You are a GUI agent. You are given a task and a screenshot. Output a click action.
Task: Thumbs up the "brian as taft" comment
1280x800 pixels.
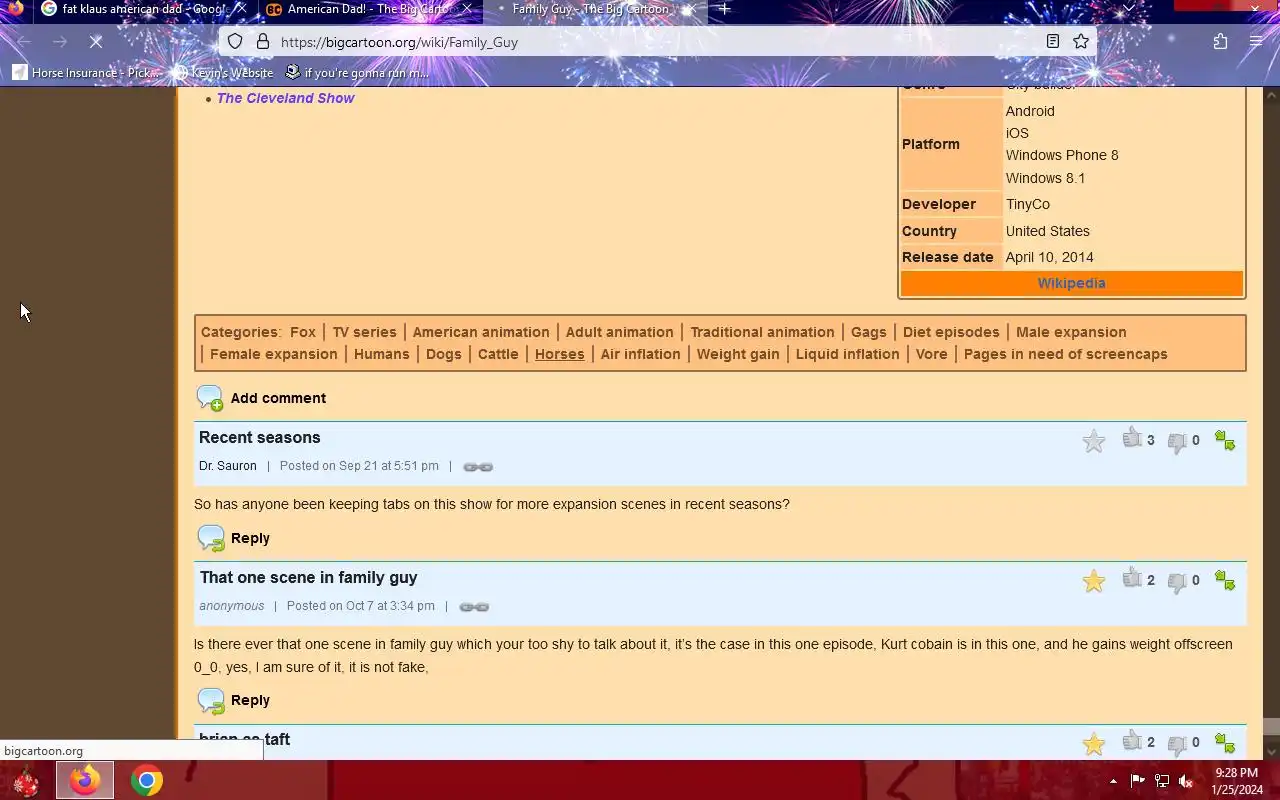pyautogui.click(x=1132, y=741)
